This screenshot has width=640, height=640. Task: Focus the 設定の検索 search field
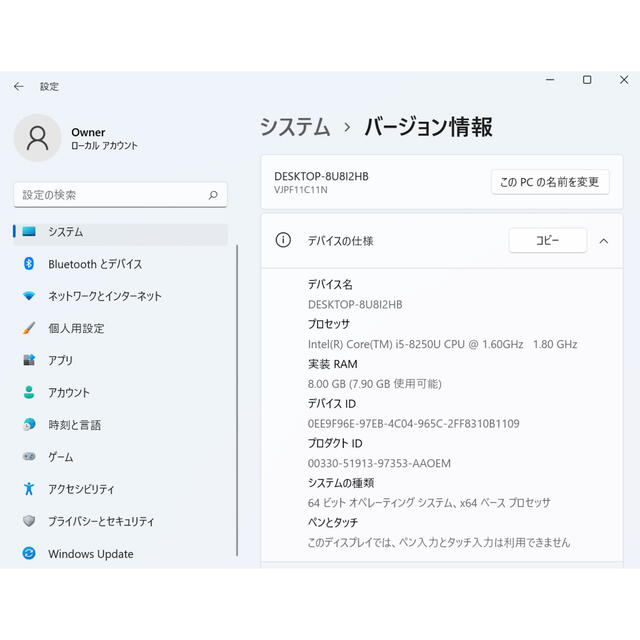(x=120, y=195)
